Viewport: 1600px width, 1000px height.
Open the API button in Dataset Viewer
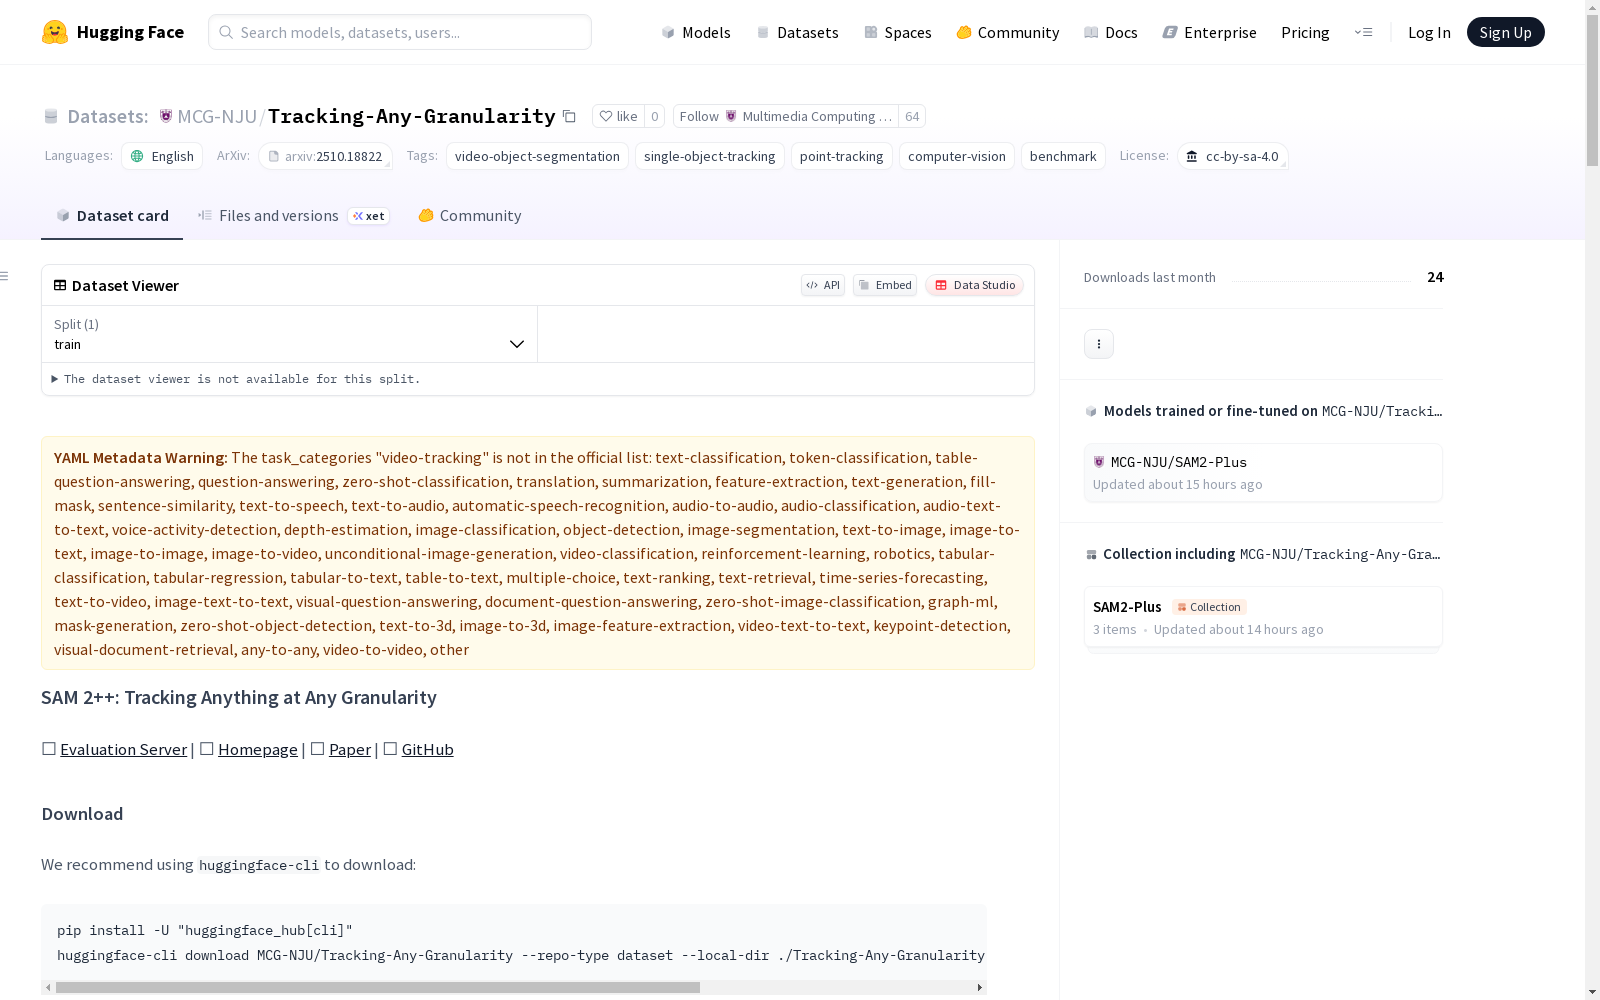tap(823, 285)
